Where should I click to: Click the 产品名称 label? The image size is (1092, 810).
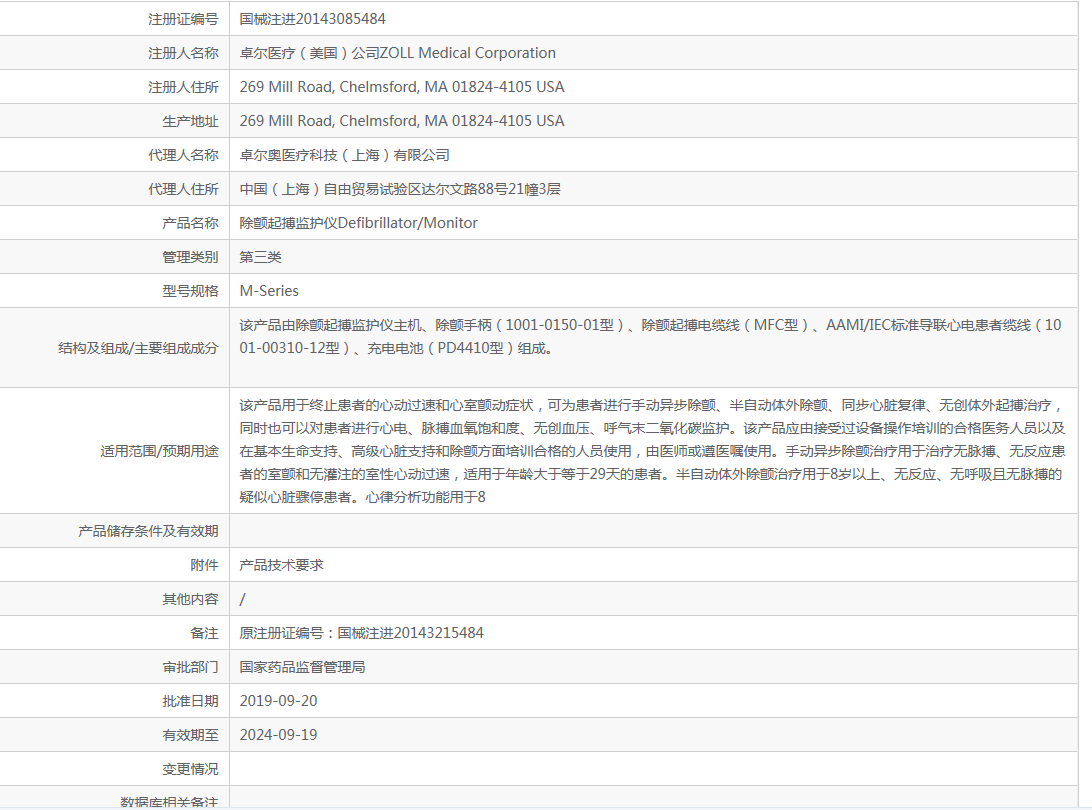[190, 224]
